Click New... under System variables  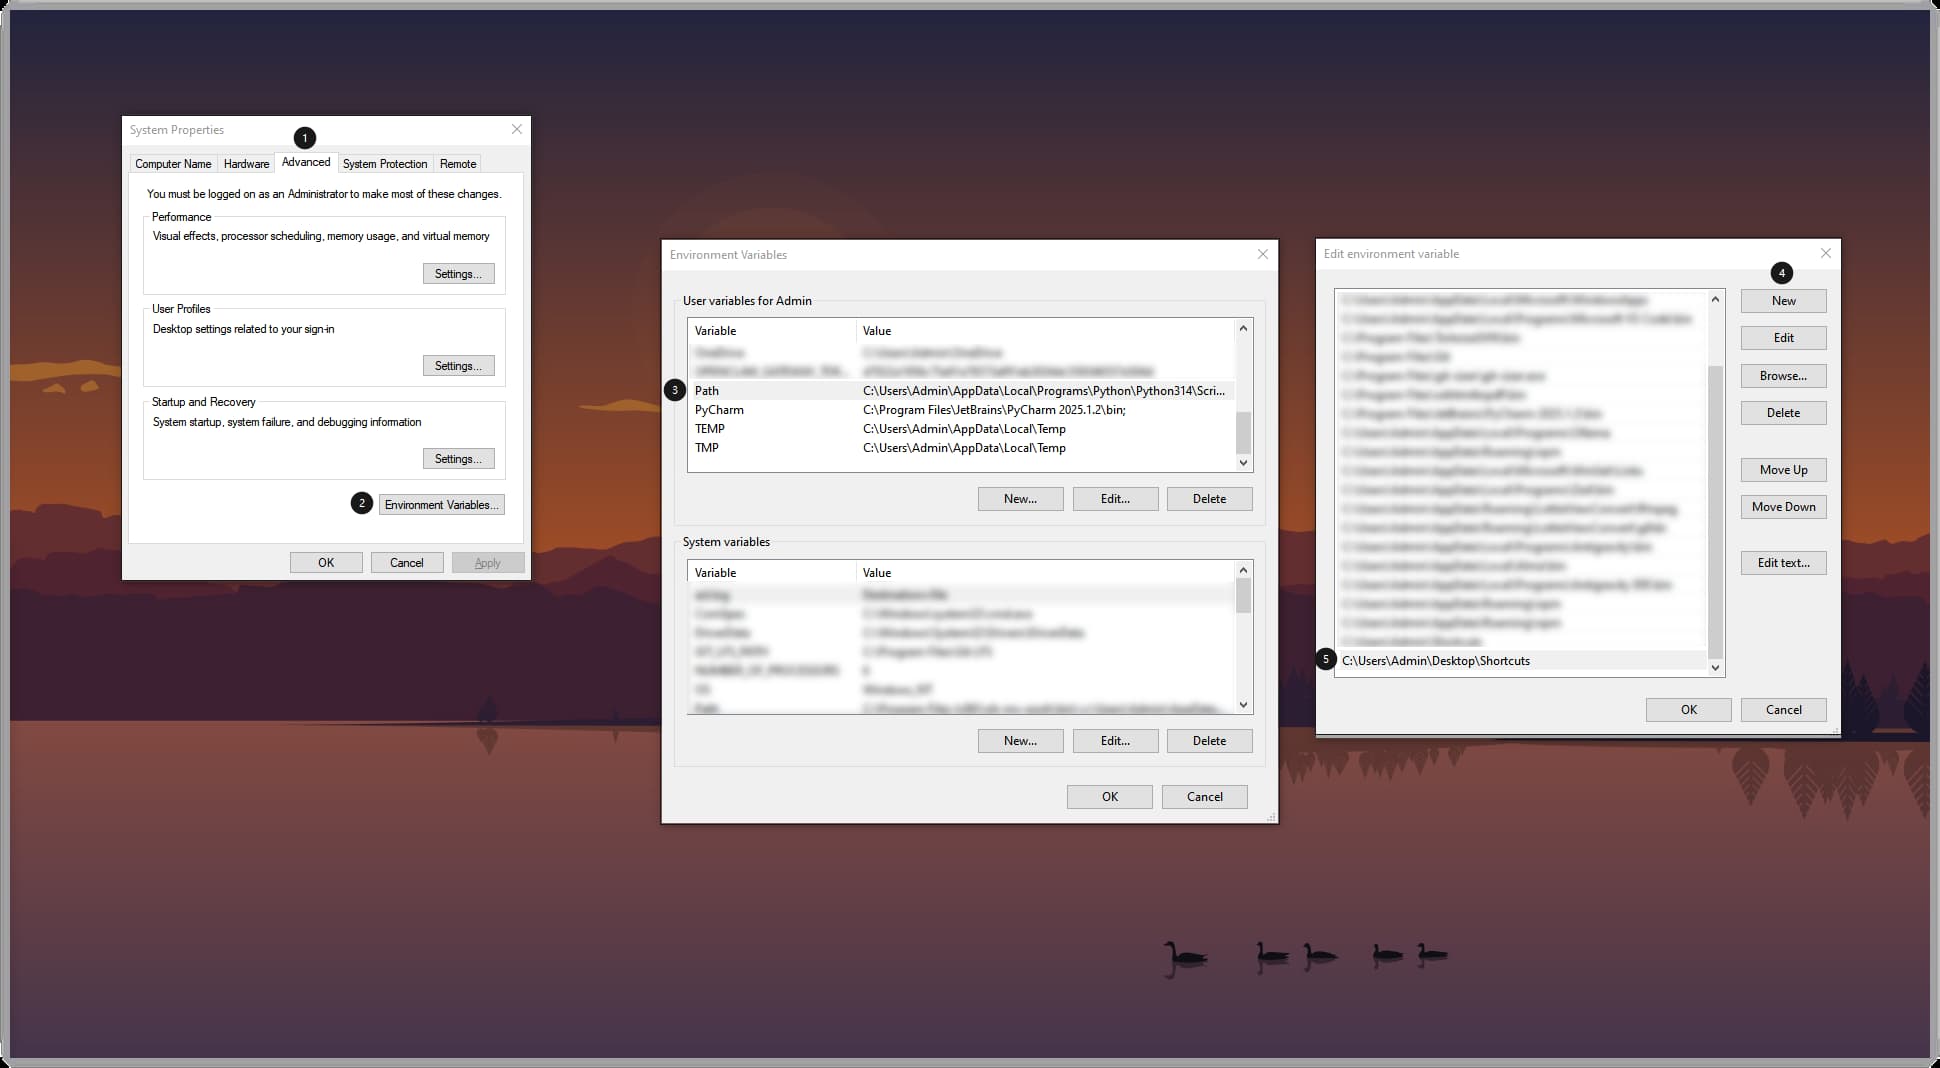pyautogui.click(x=1020, y=741)
